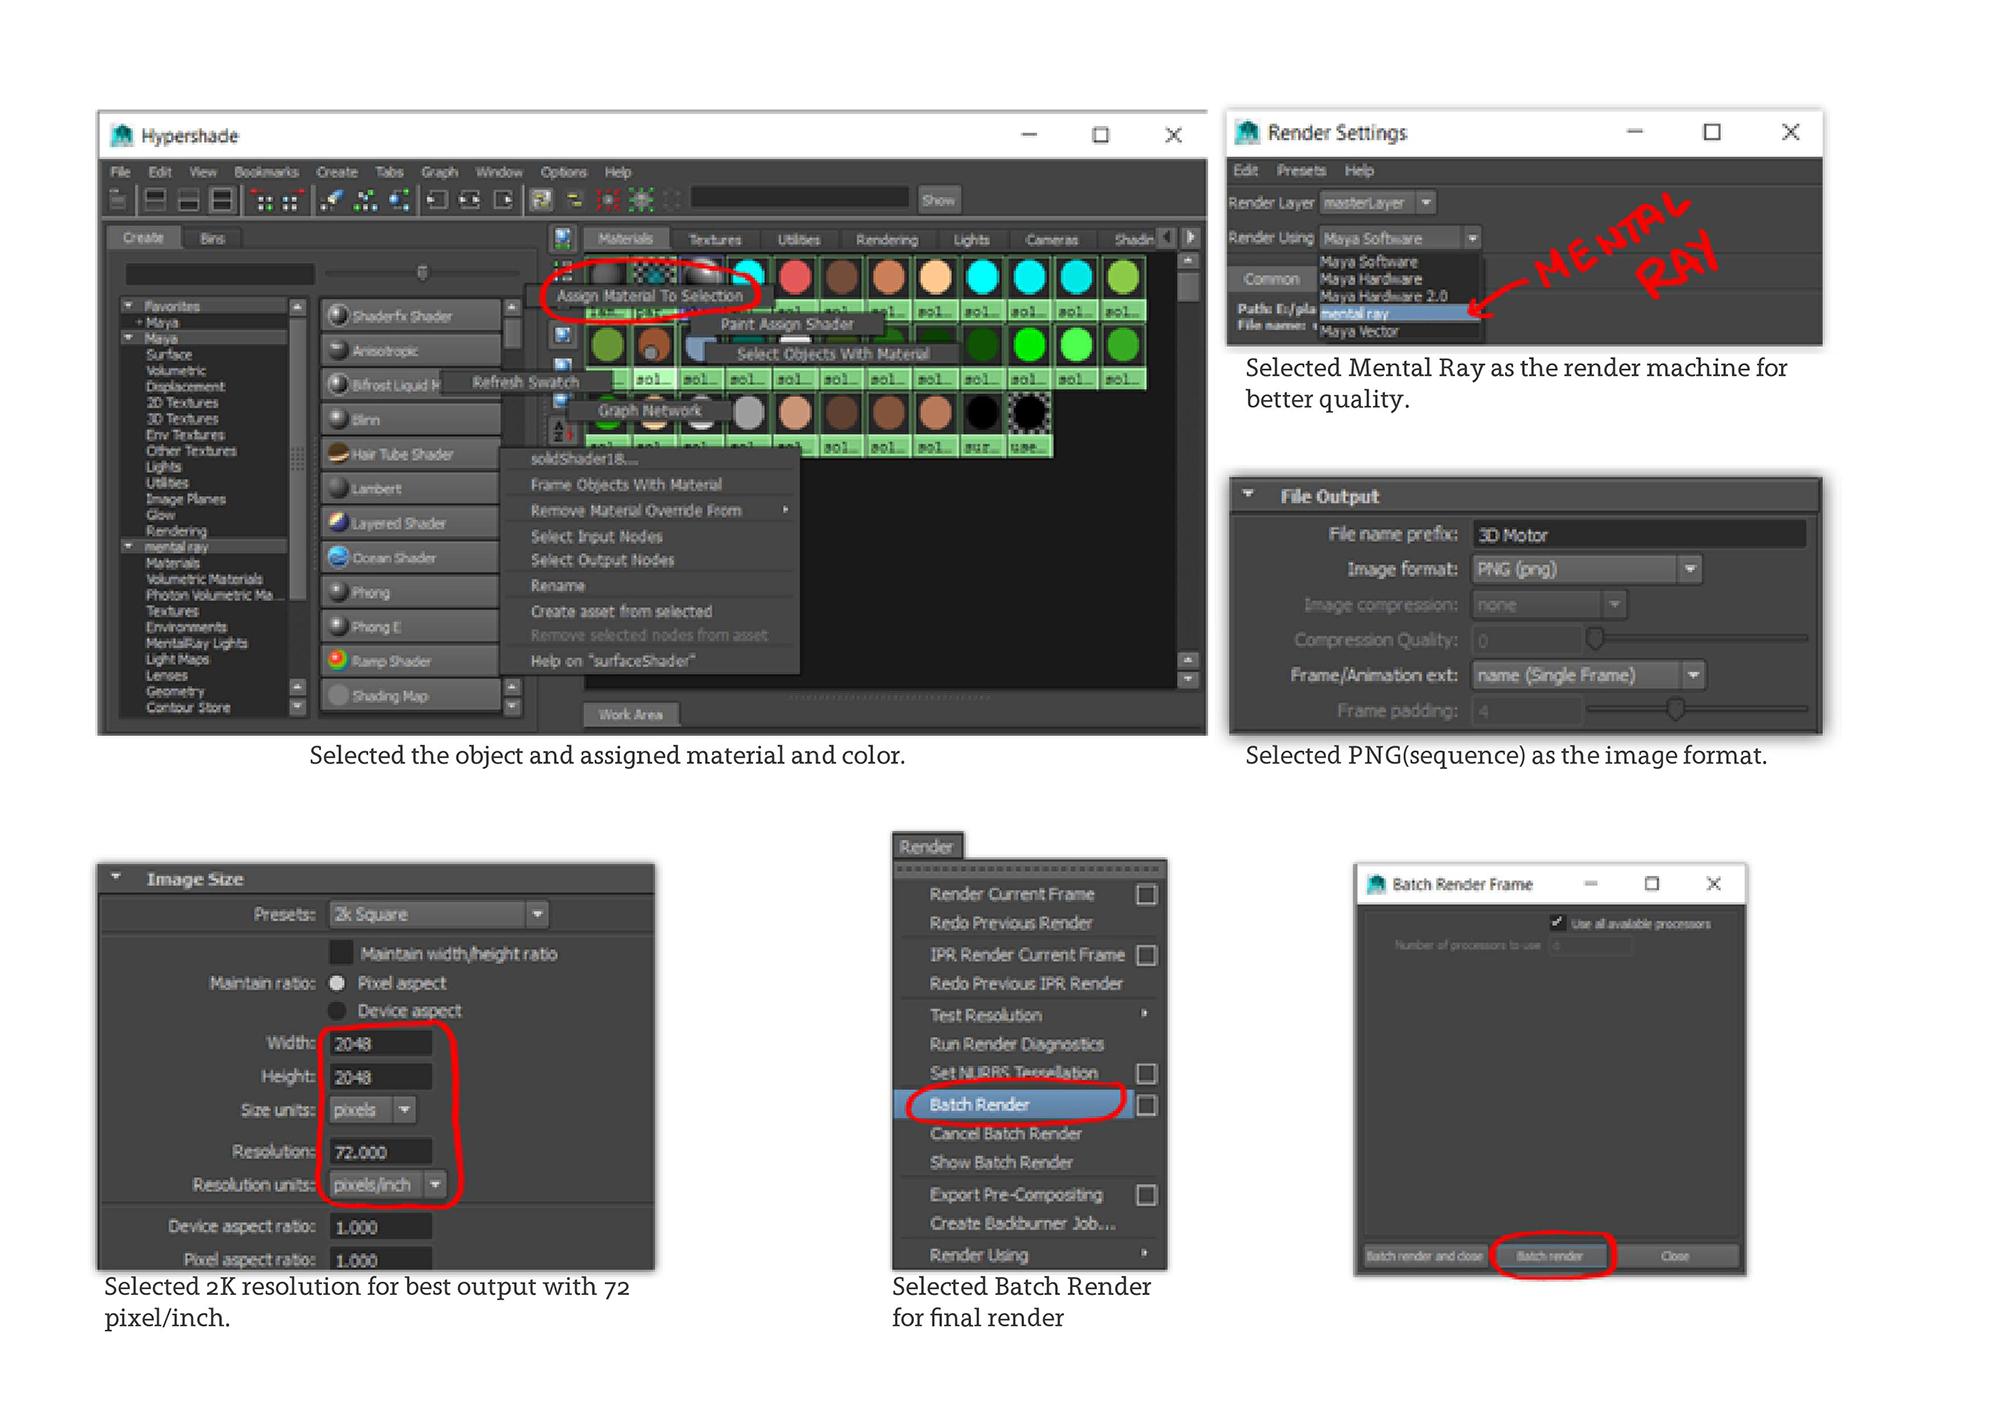
Task: Click Batch render and close button
Action: pyautogui.click(x=1424, y=1256)
